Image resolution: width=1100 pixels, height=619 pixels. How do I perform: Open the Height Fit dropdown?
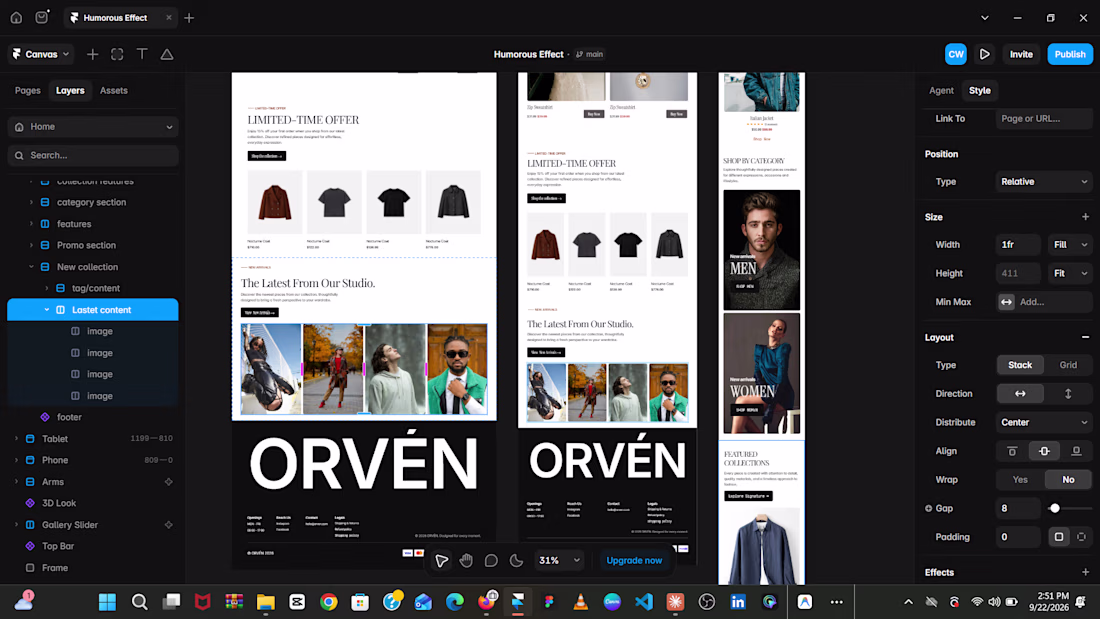click(x=1070, y=274)
